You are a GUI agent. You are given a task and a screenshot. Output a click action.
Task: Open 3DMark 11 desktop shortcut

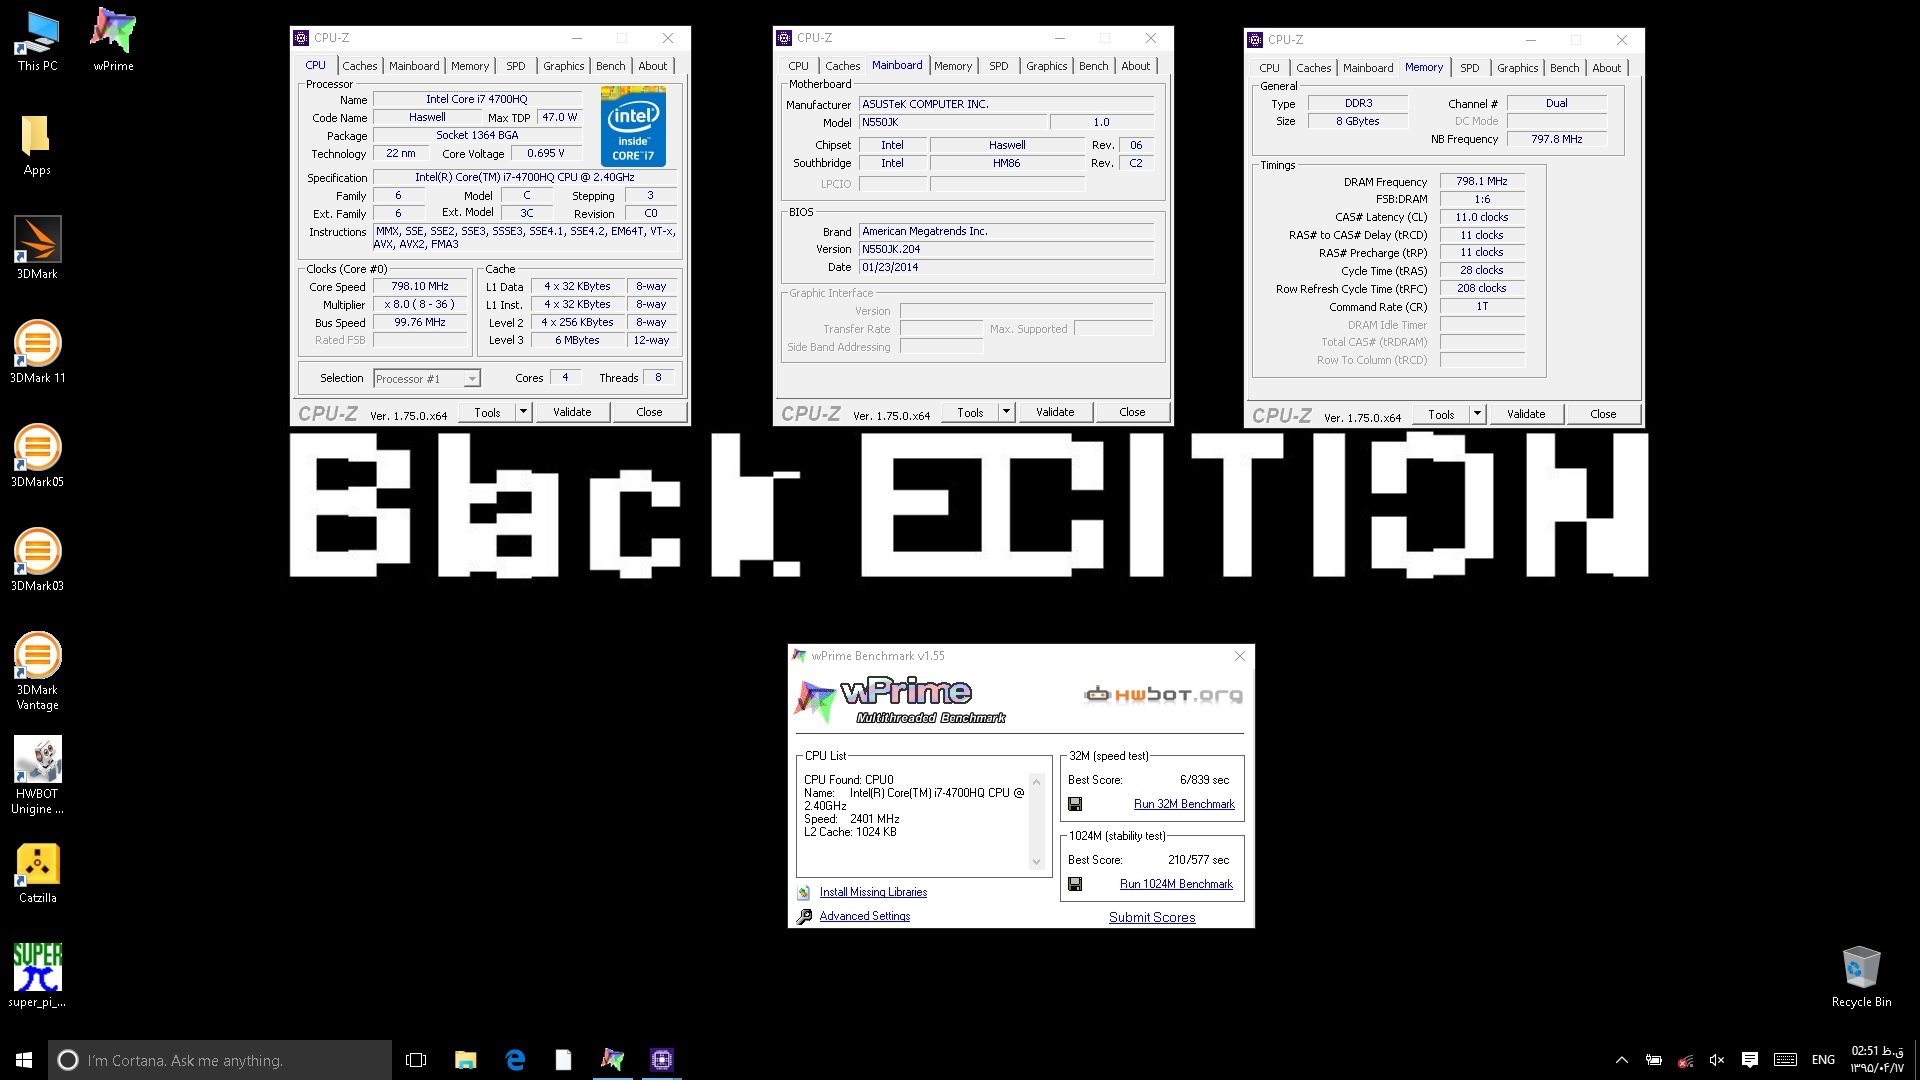point(37,352)
